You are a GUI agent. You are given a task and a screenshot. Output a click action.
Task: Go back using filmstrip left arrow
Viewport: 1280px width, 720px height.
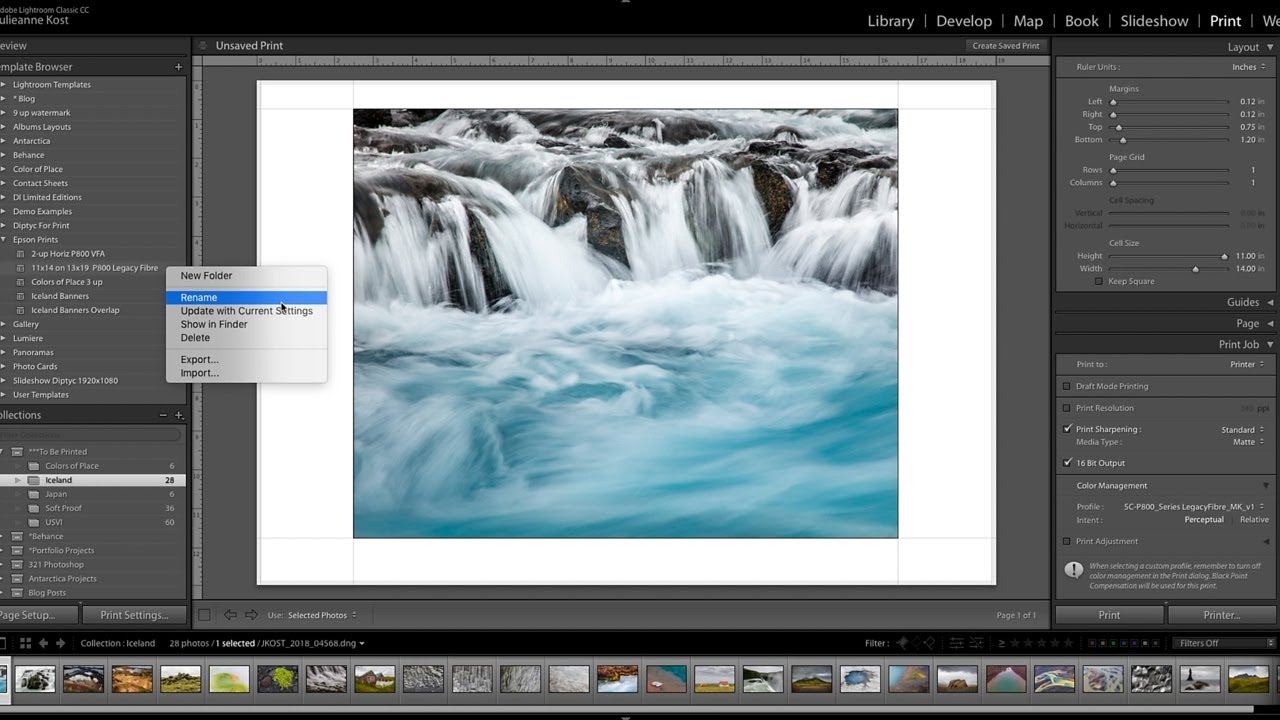(x=45, y=643)
